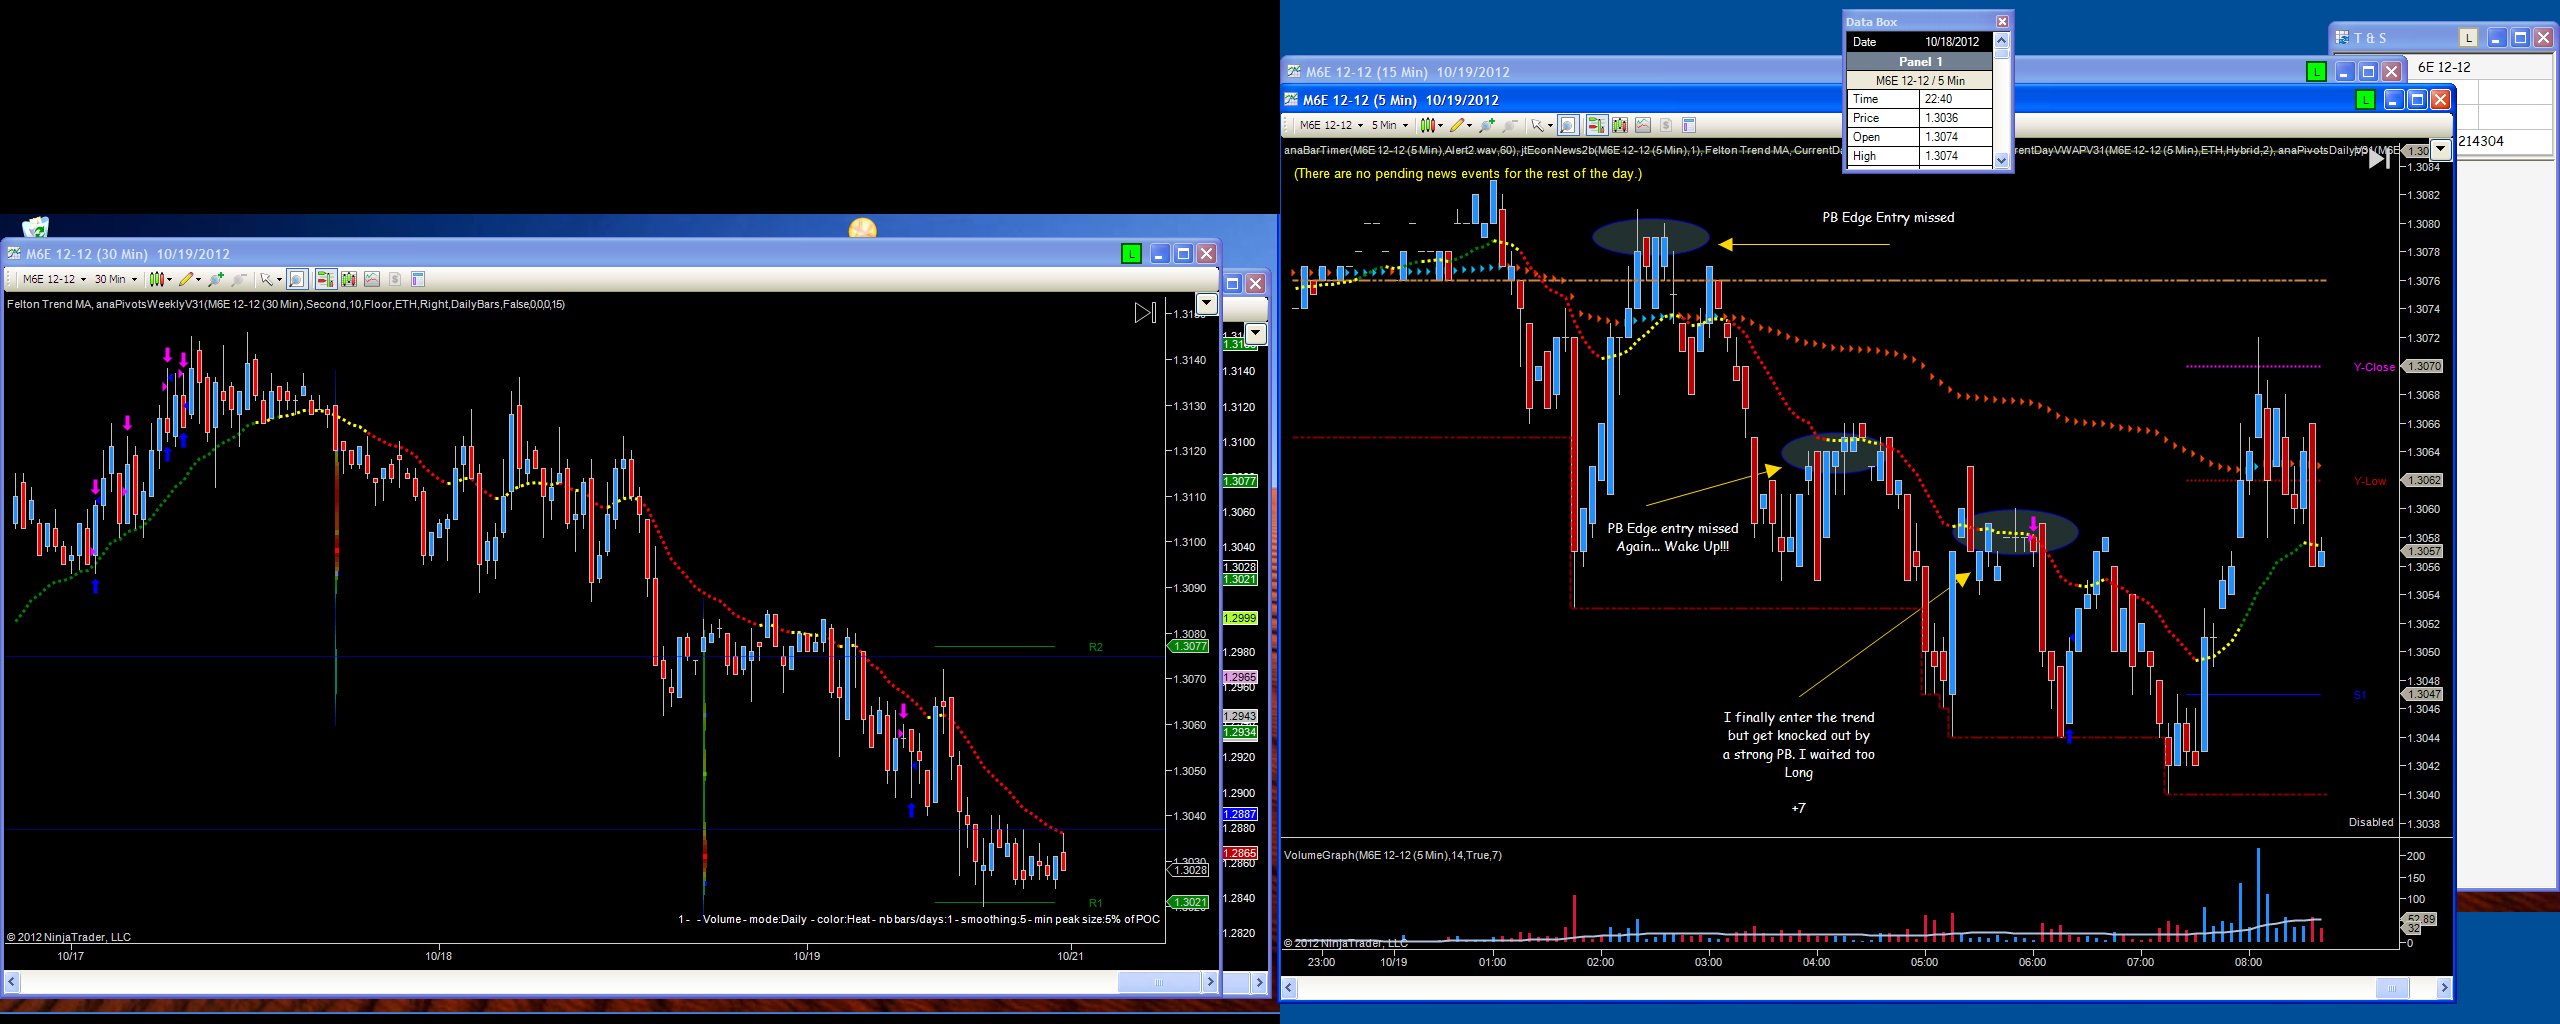
Task: Select the drawing pencil tool in 5 Min chart
Action: tap(1460, 125)
